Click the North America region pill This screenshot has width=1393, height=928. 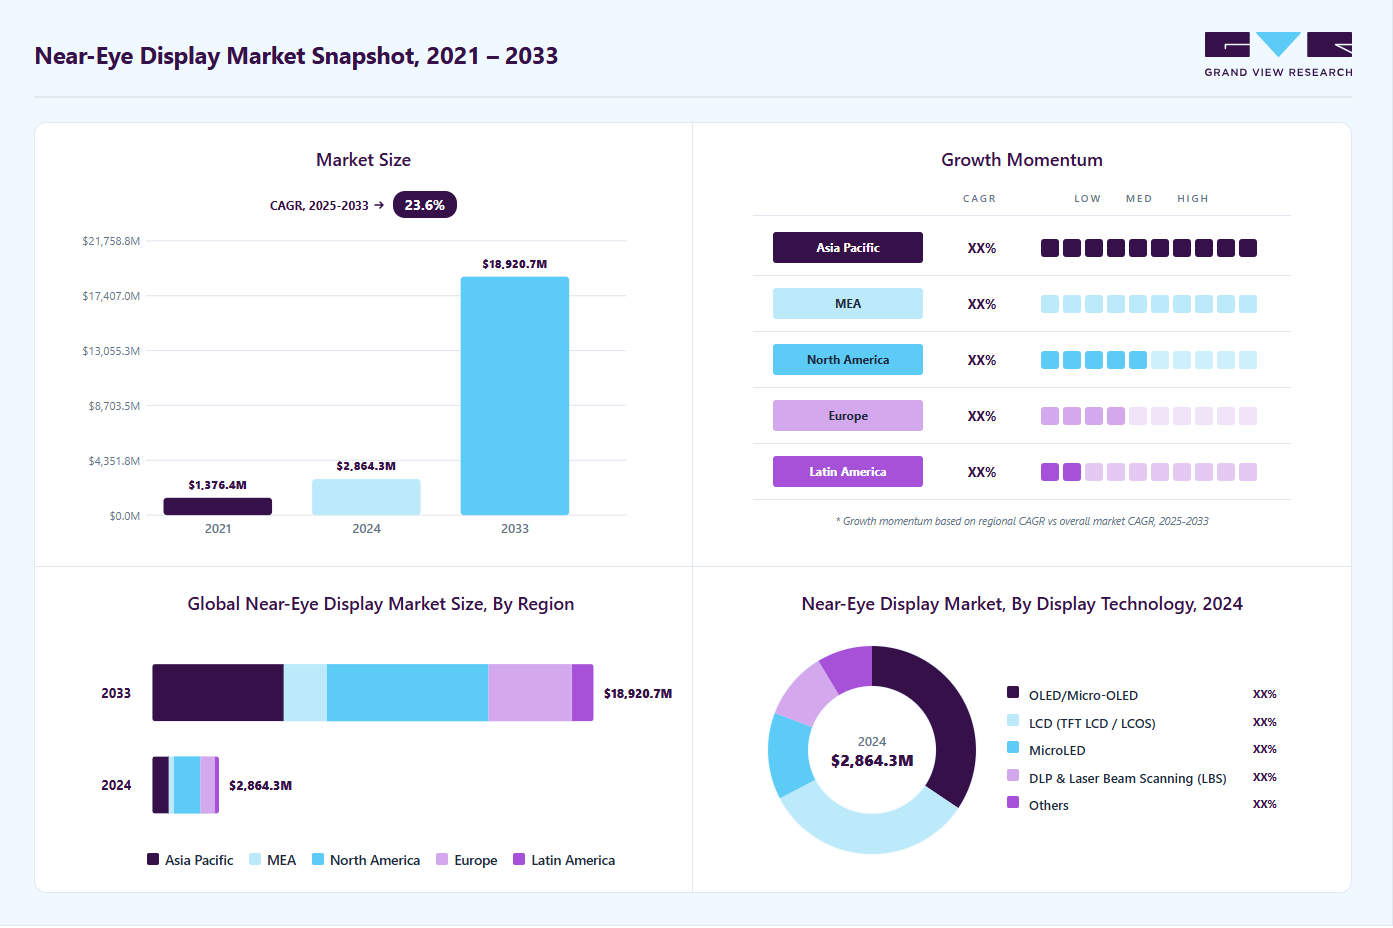coord(848,360)
